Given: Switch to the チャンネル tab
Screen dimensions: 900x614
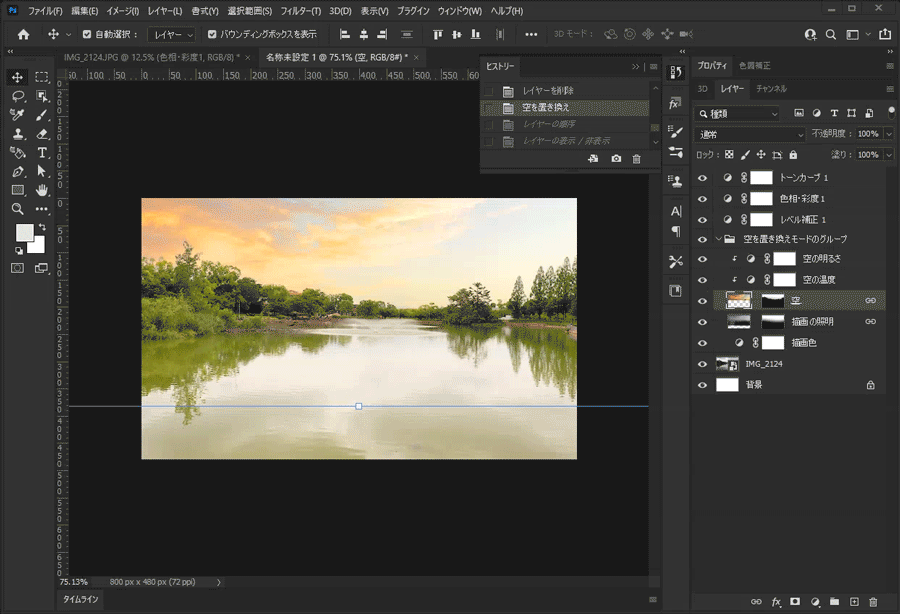Looking at the screenshot, I should pyautogui.click(x=771, y=89).
